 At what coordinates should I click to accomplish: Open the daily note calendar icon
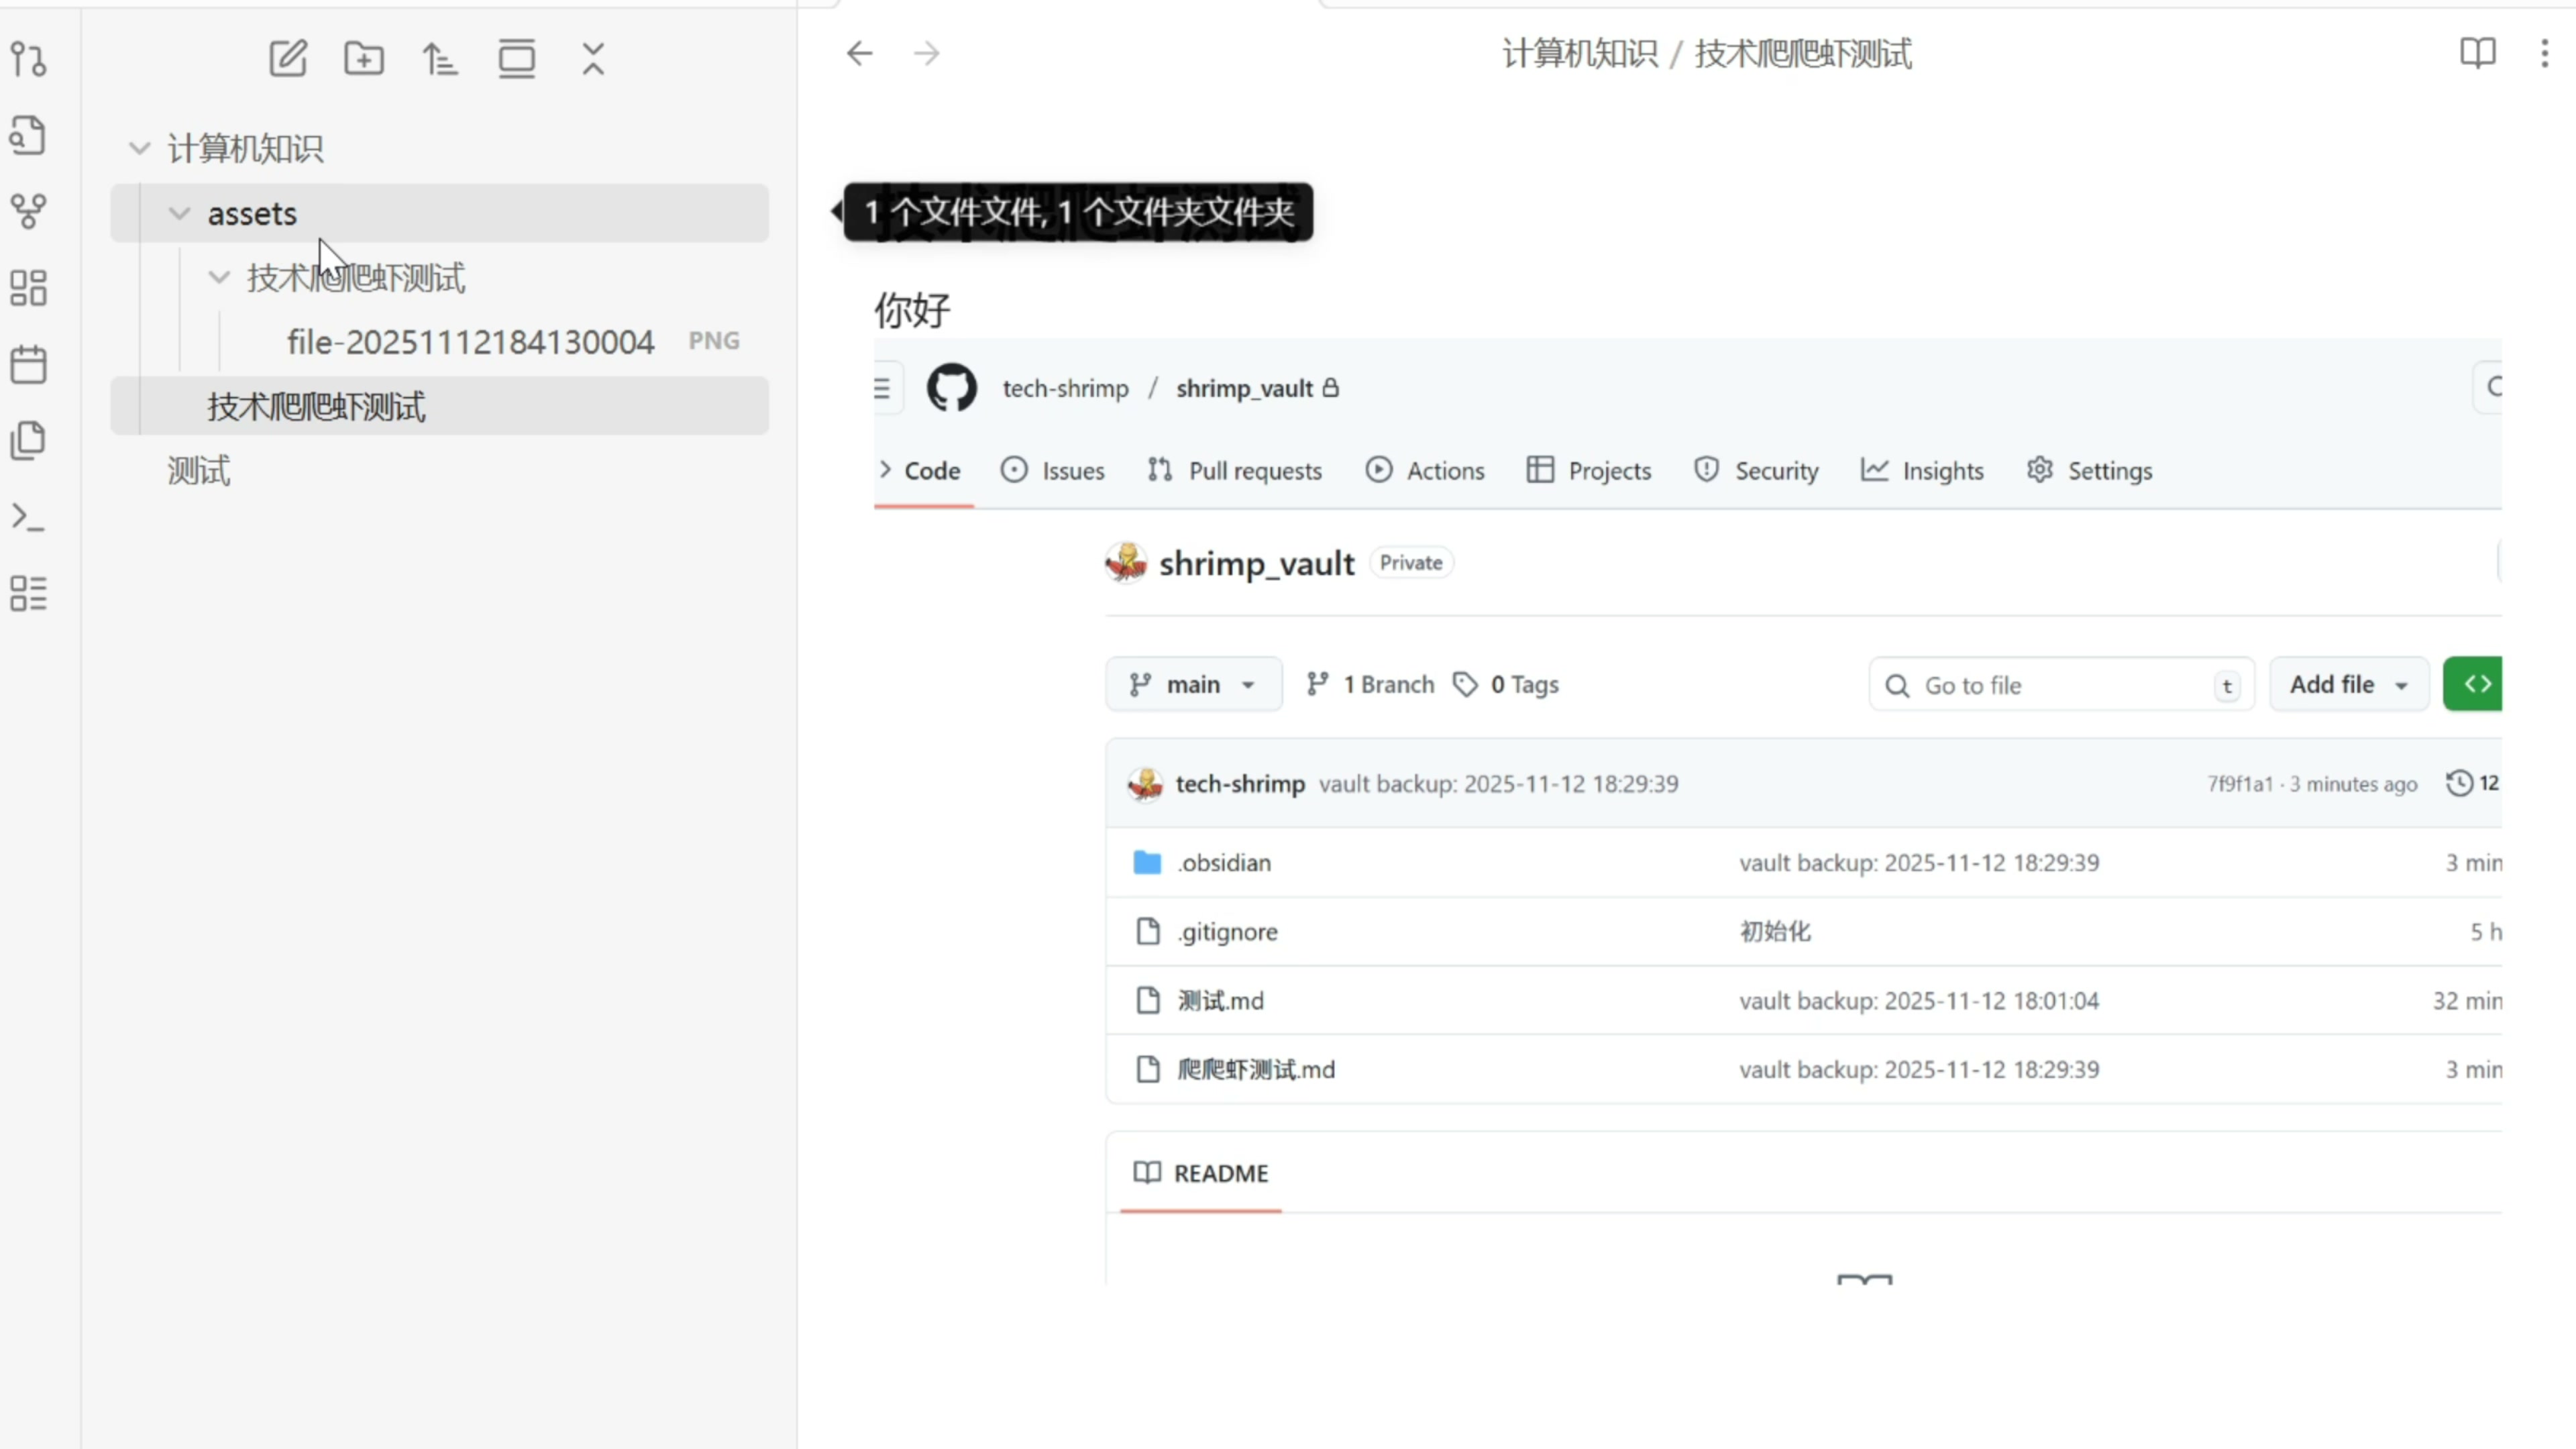coord(28,364)
